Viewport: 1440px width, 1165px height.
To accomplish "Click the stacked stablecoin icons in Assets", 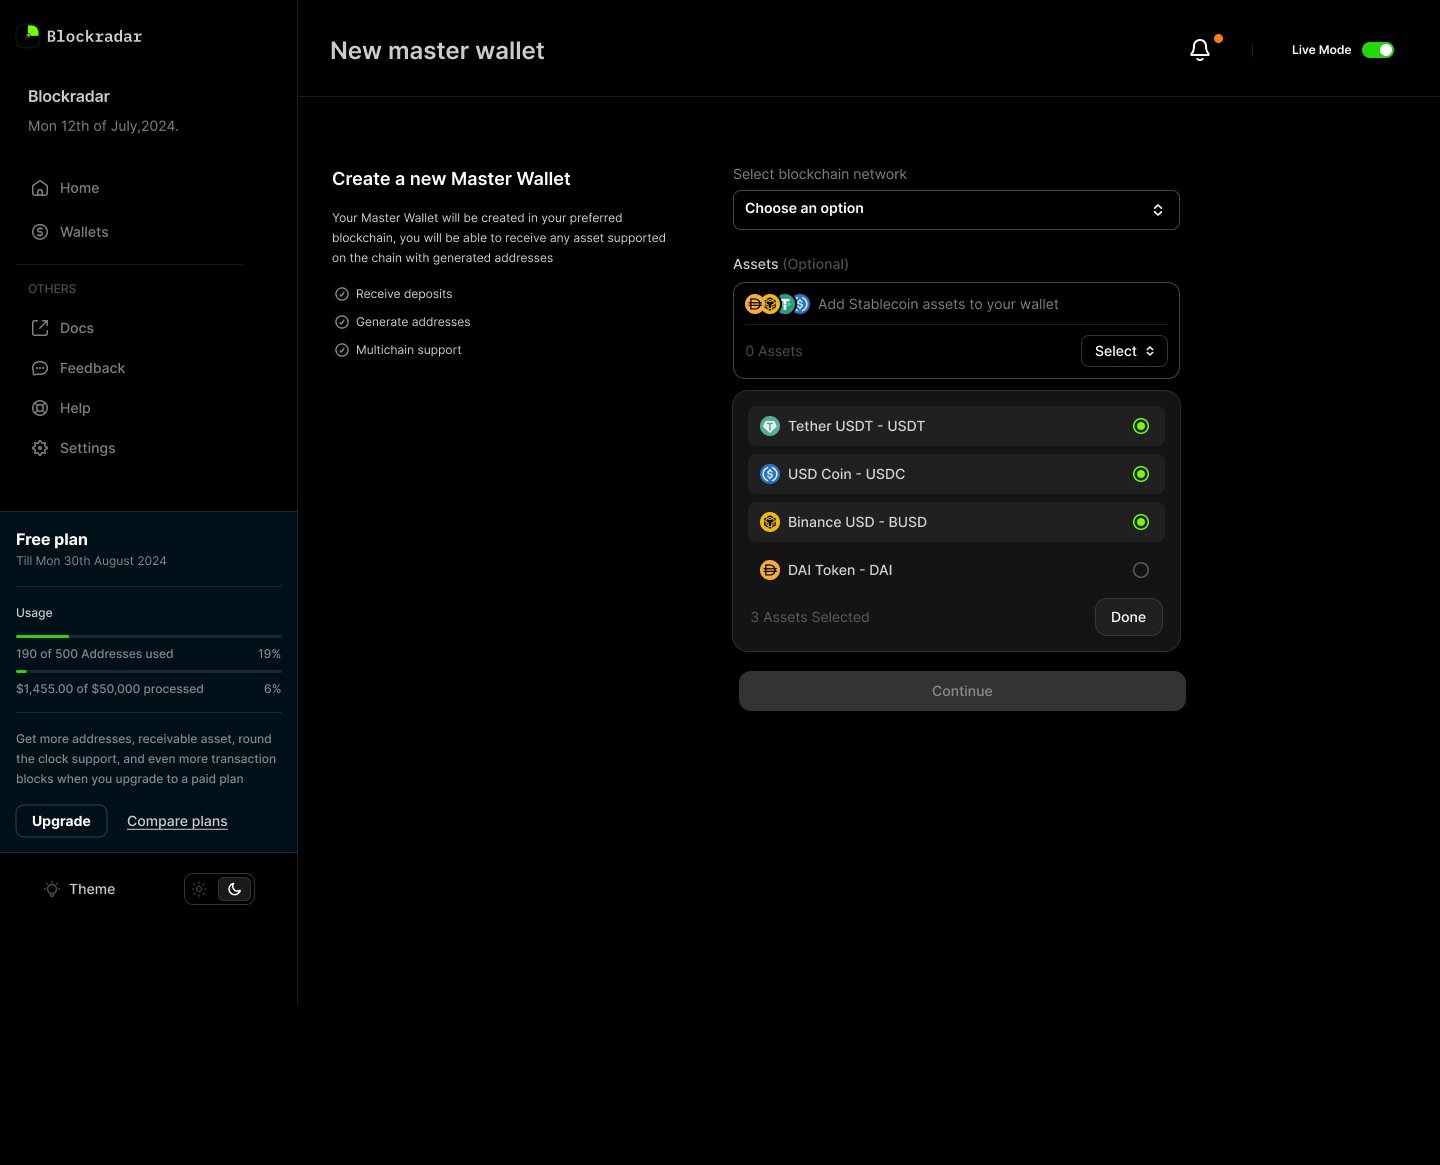I will (x=778, y=304).
